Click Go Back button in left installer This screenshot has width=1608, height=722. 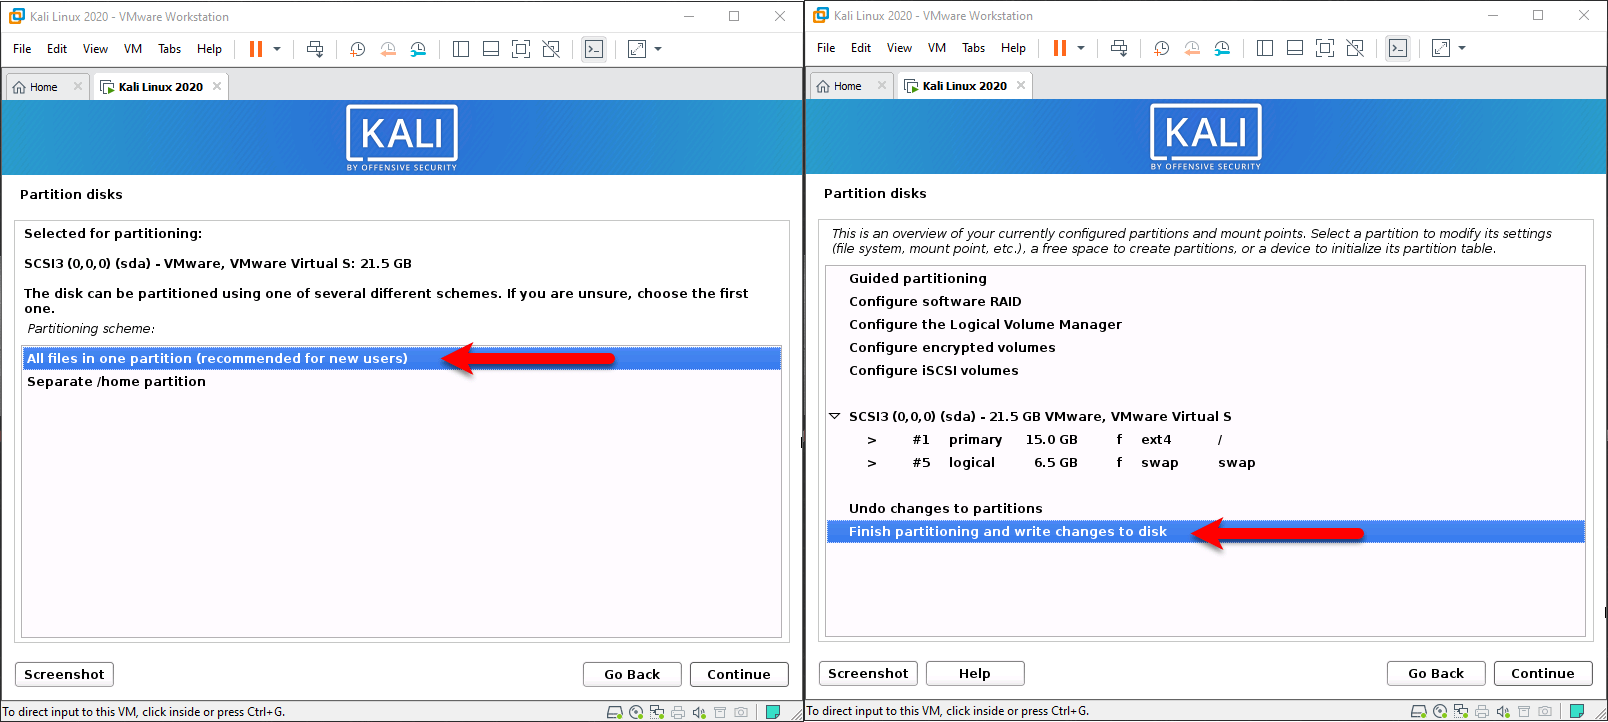point(632,674)
